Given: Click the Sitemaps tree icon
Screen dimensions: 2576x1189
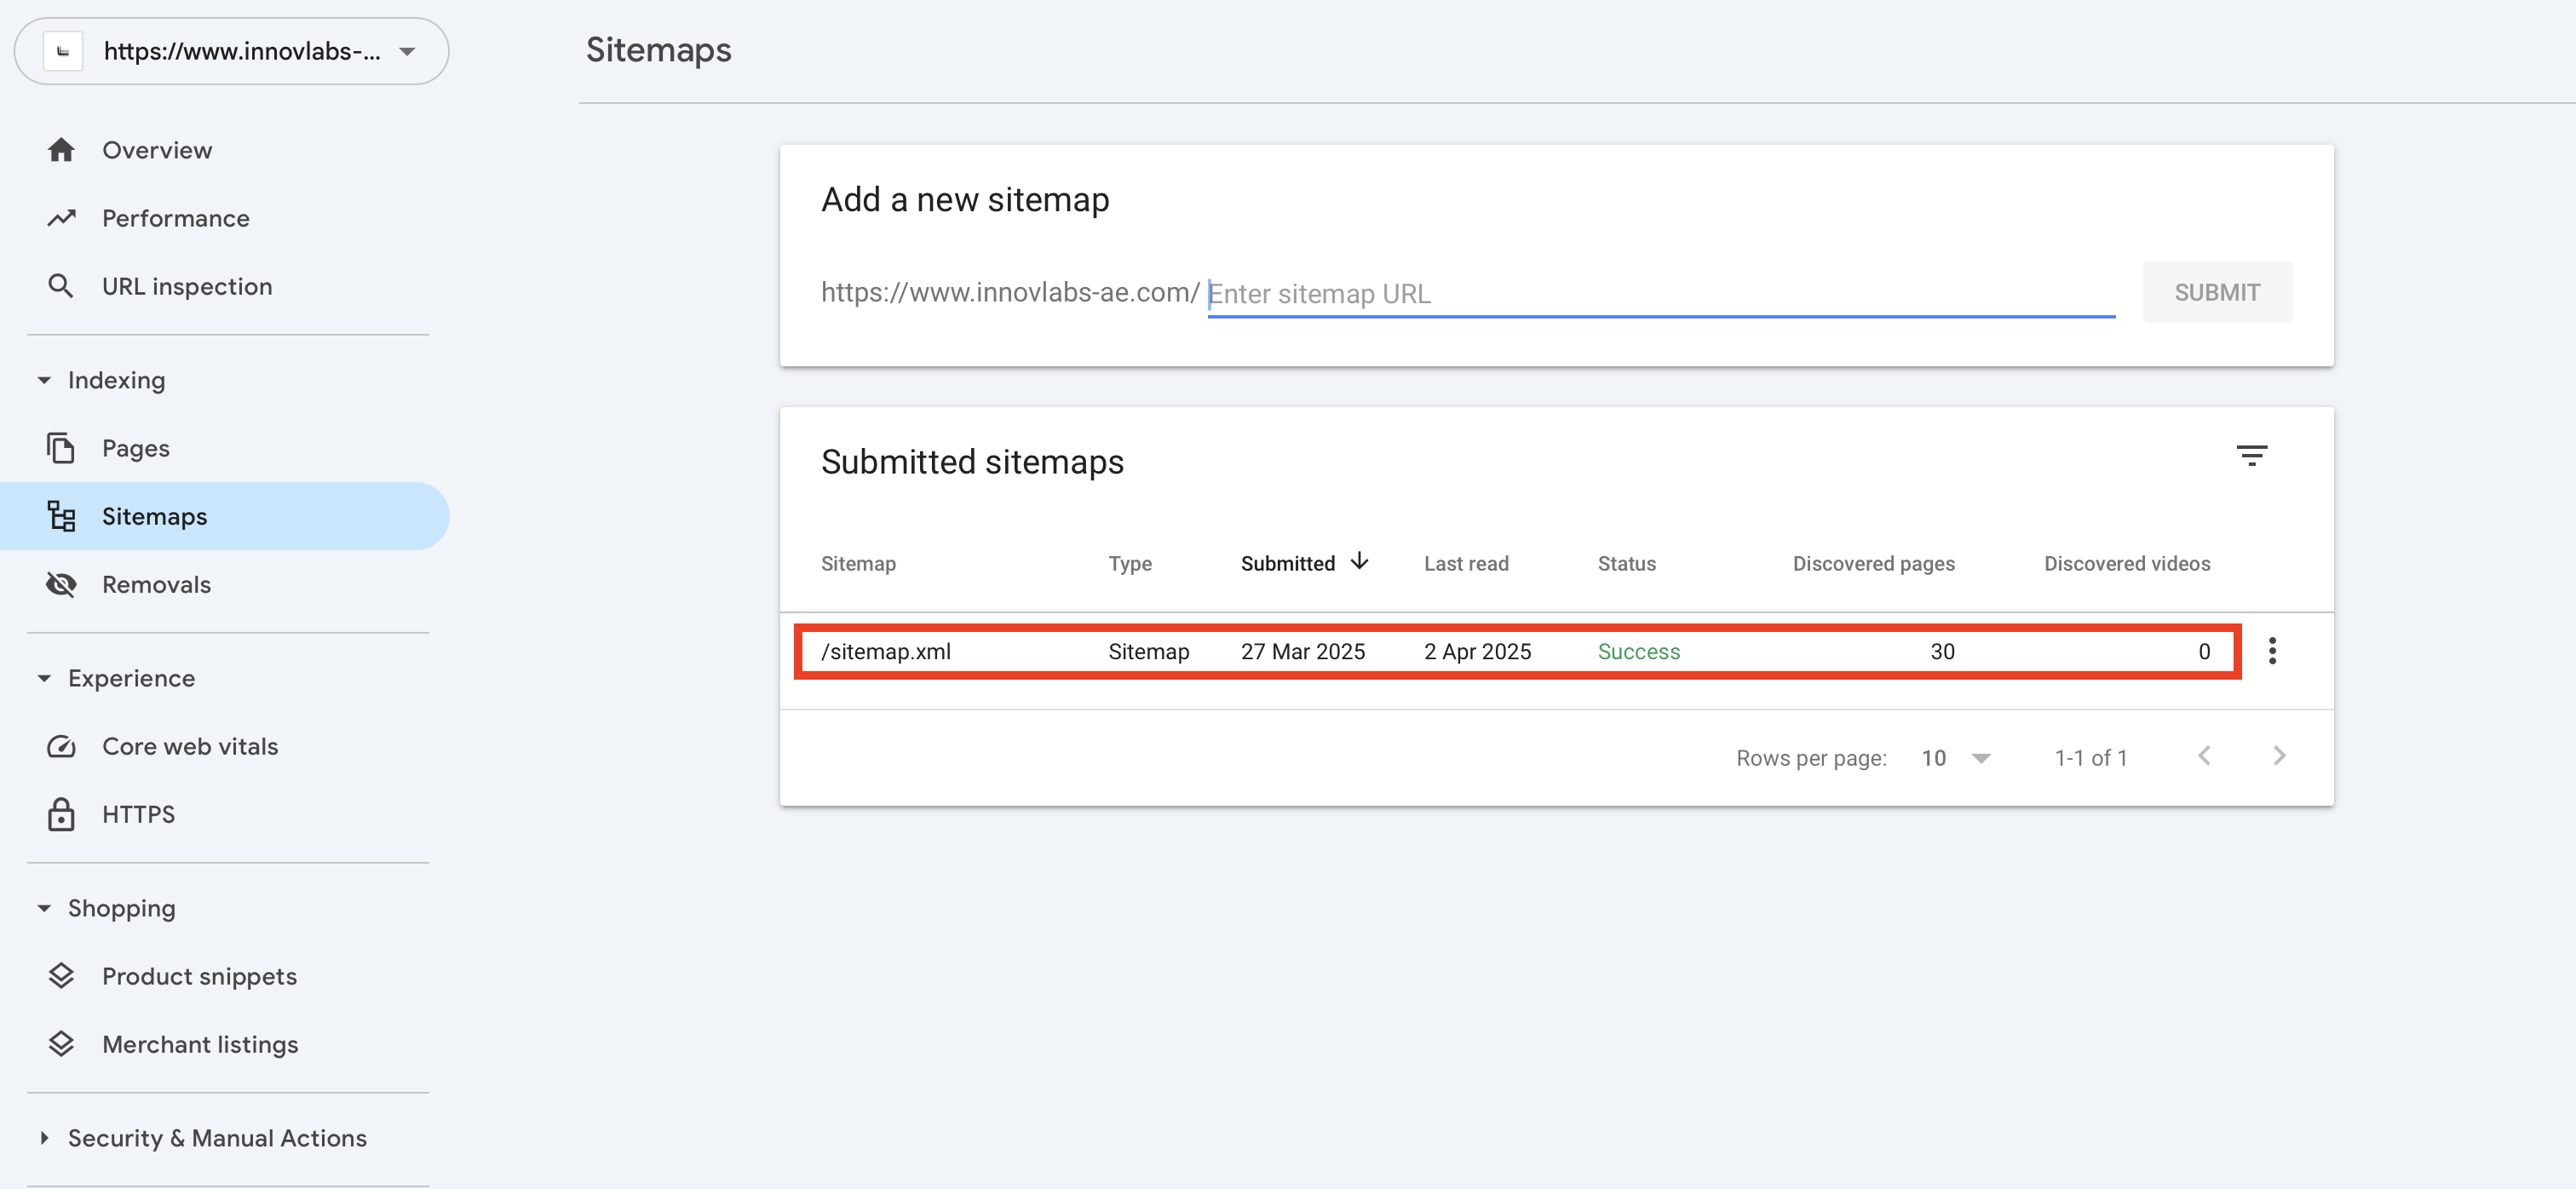Looking at the screenshot, I should (x=61, y=516).
